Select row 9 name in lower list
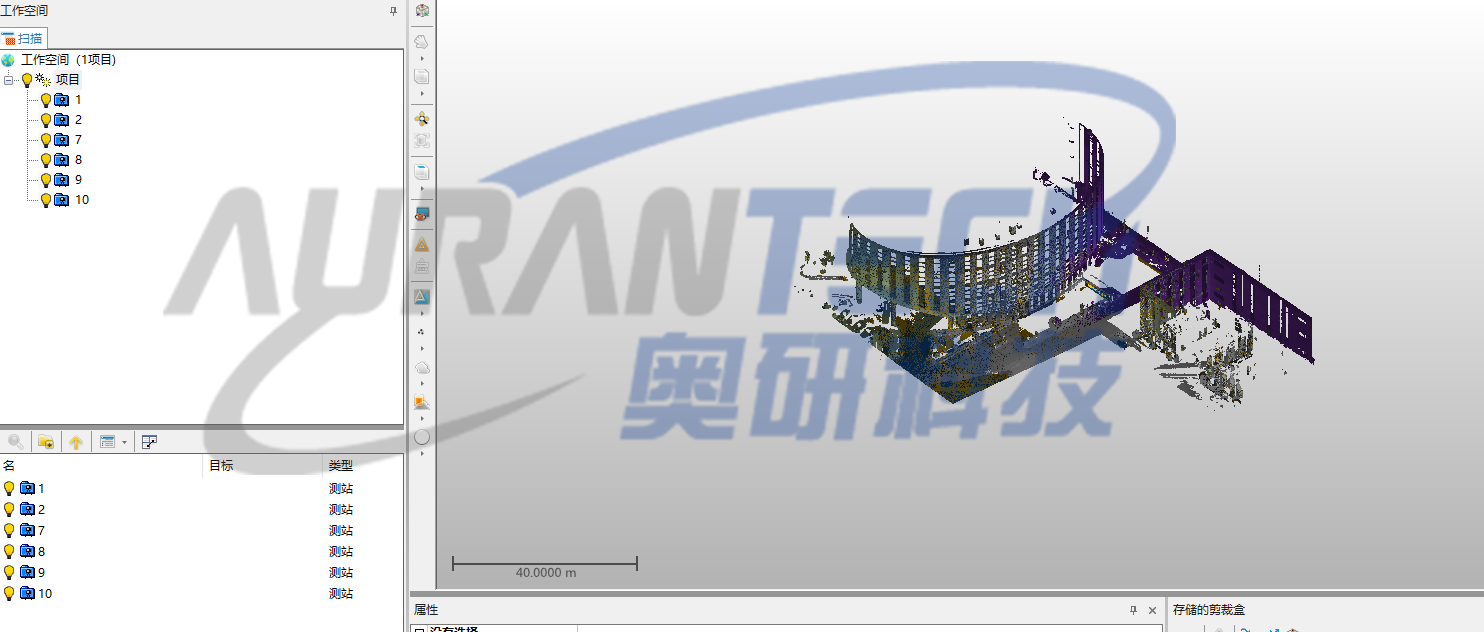Viewport: 1484px width, 632px height. [x=41, y=573]
